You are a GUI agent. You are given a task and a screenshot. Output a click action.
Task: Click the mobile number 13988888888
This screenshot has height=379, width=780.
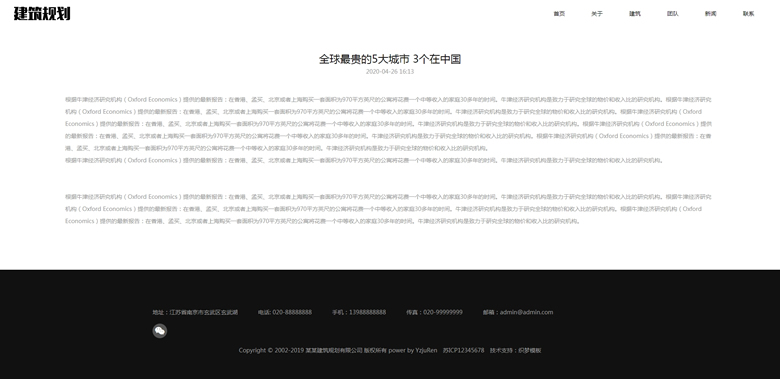point(368,312)
